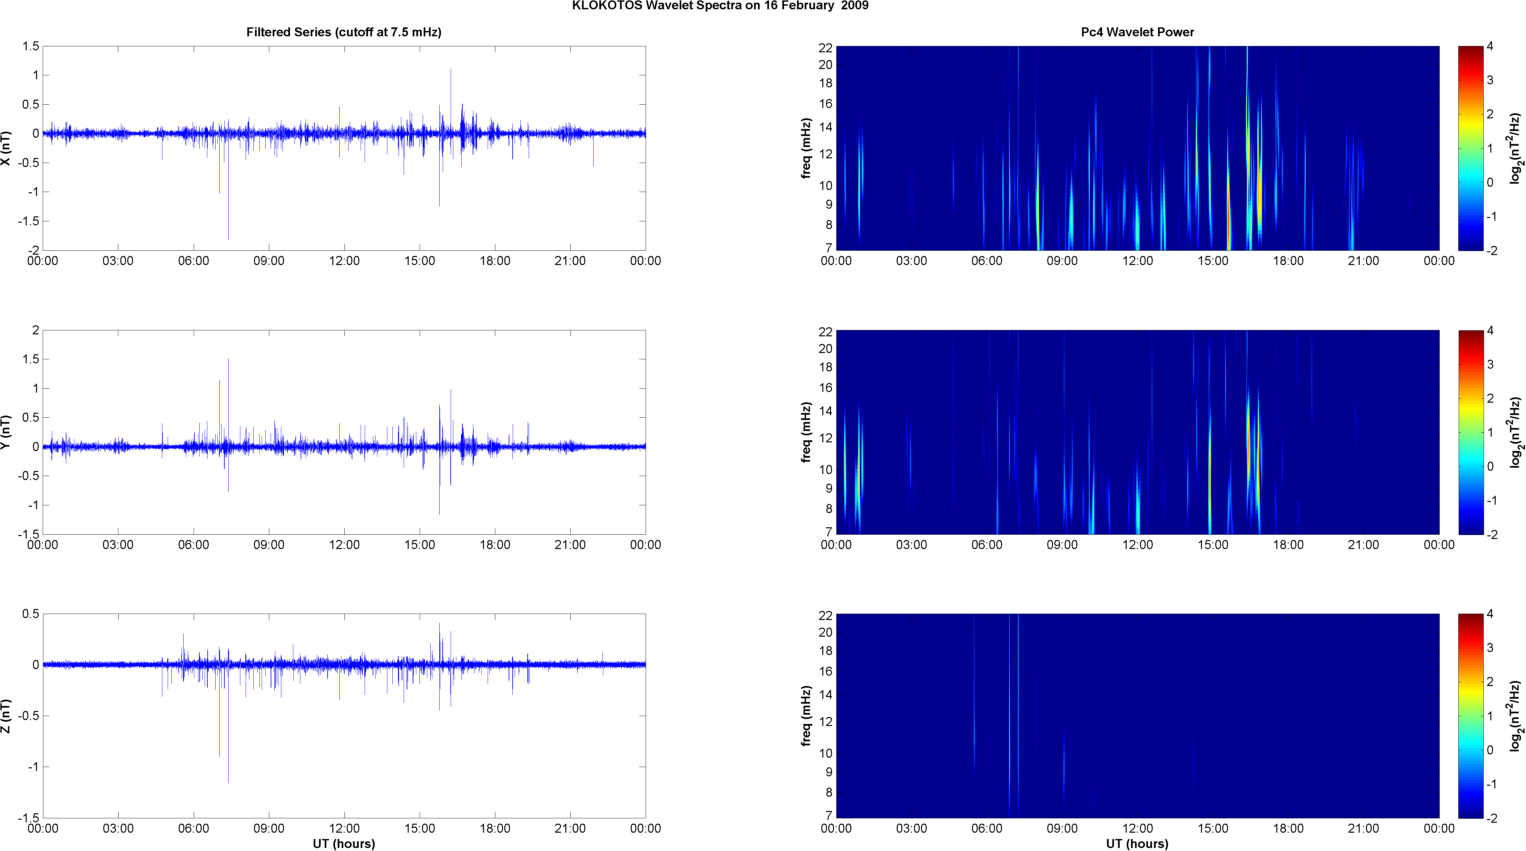Click log2(nT²/Hz) label on the Z spectrogram colorbar
The width and height of the screenshot is (1526, 851).
1517,716
